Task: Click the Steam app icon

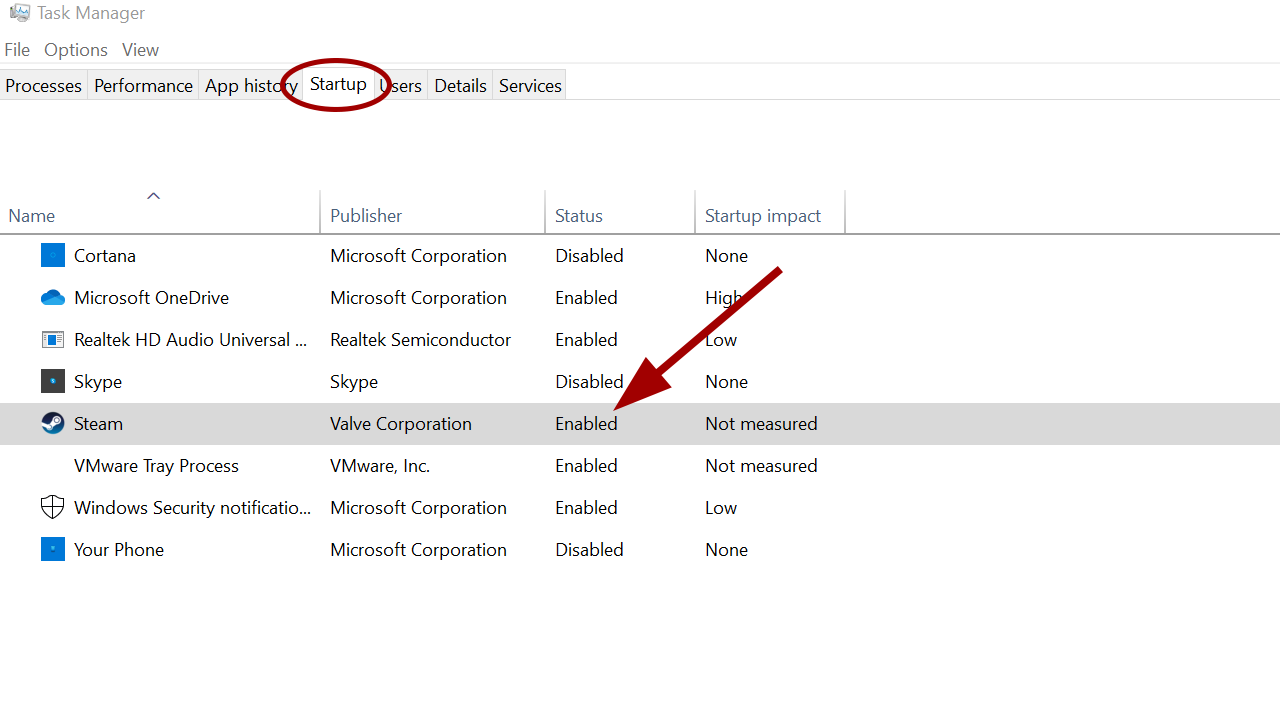Action: pyautogui.click(x=53, y=424)
